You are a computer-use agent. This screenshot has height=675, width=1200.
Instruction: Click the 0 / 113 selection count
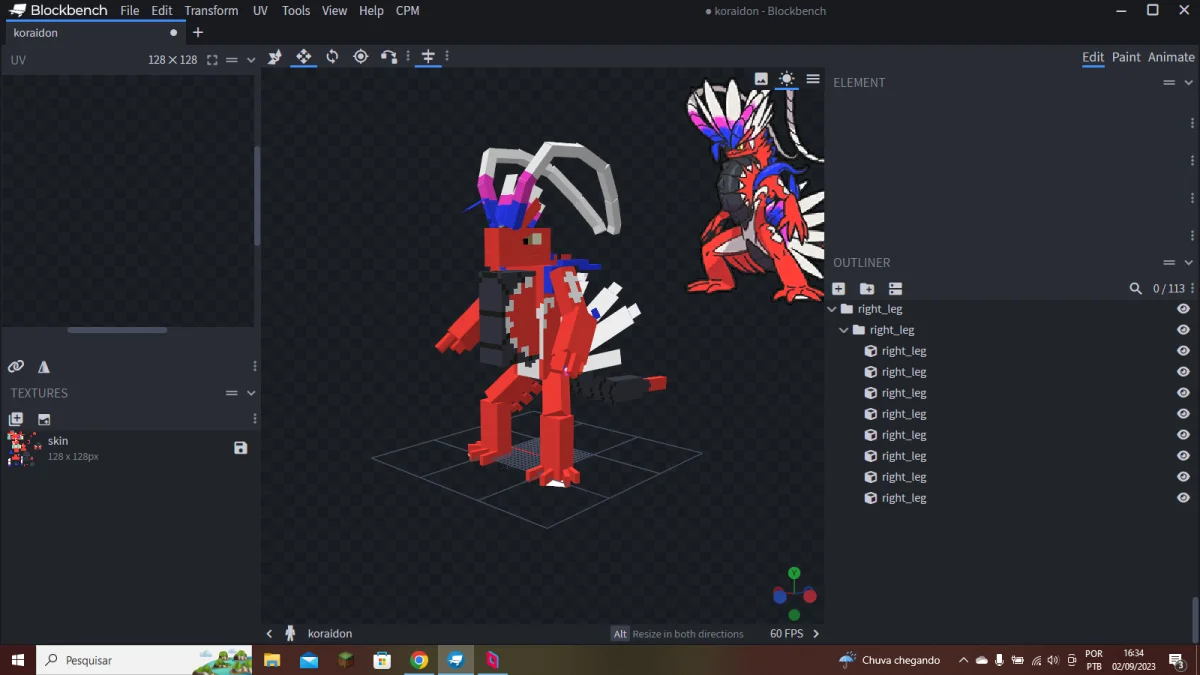[1169, 288]
